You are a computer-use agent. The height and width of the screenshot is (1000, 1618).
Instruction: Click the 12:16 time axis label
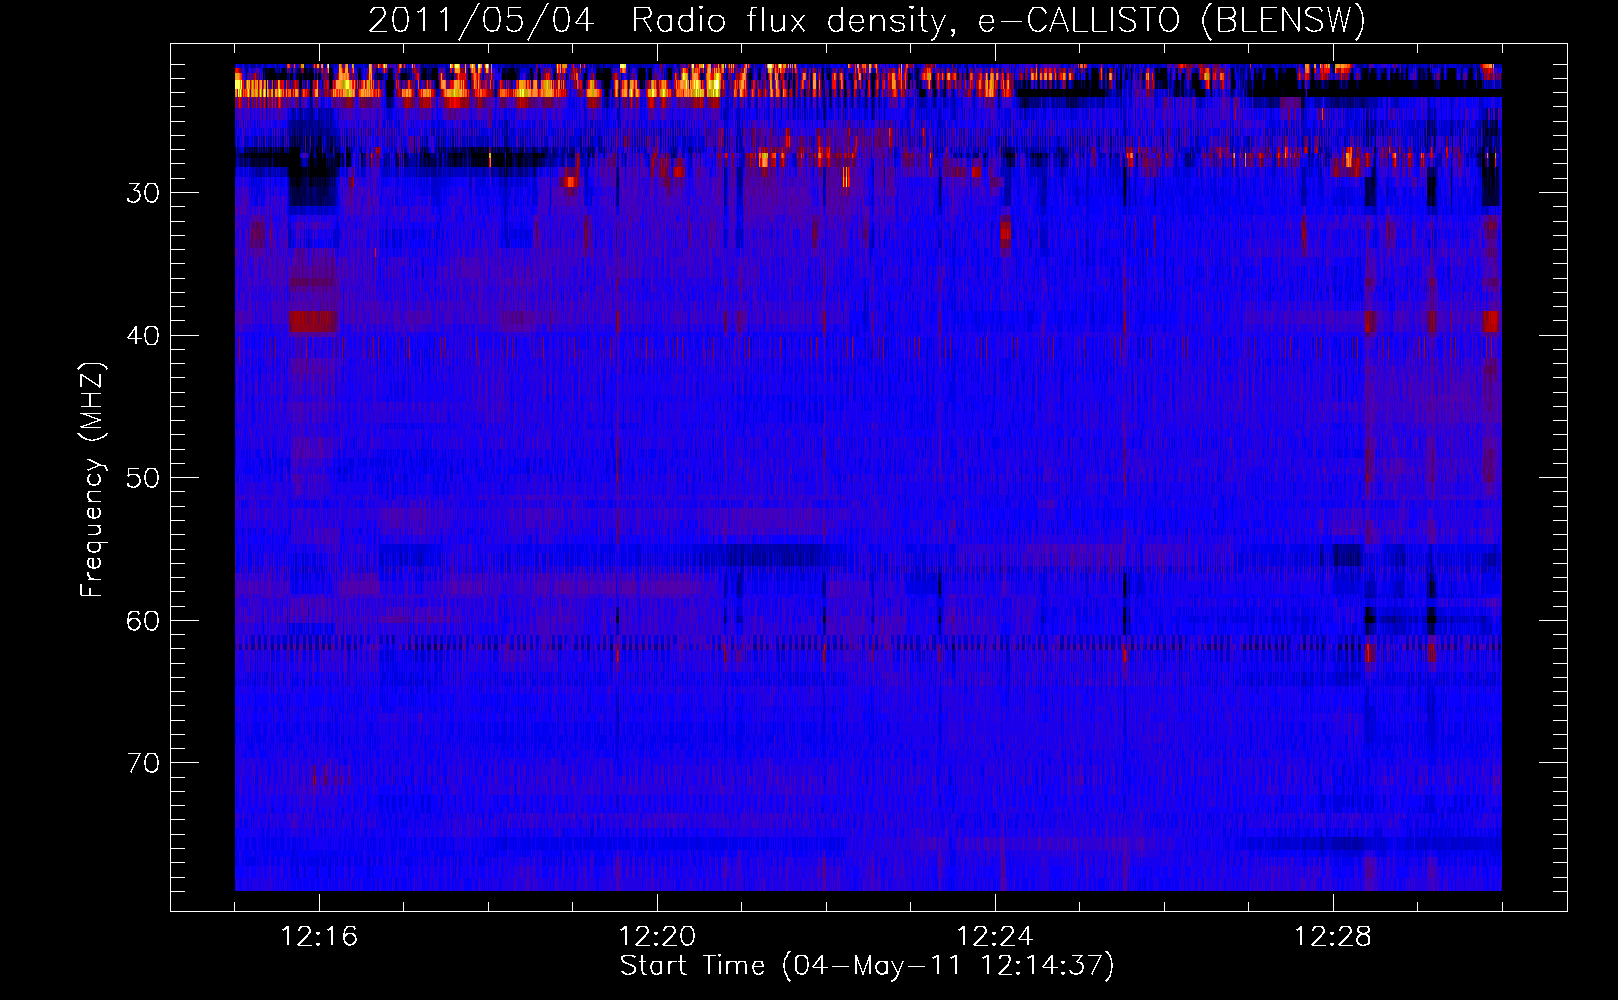pos(319,937)
